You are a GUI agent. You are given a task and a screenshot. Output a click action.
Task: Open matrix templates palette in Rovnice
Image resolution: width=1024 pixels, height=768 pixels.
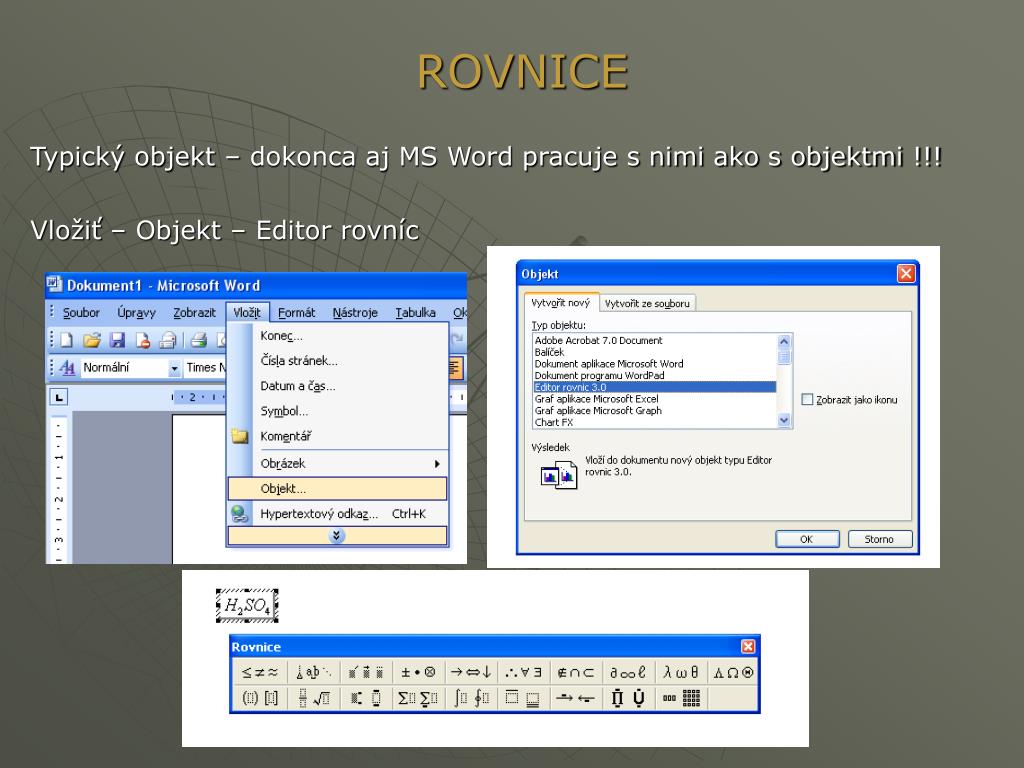680,698
